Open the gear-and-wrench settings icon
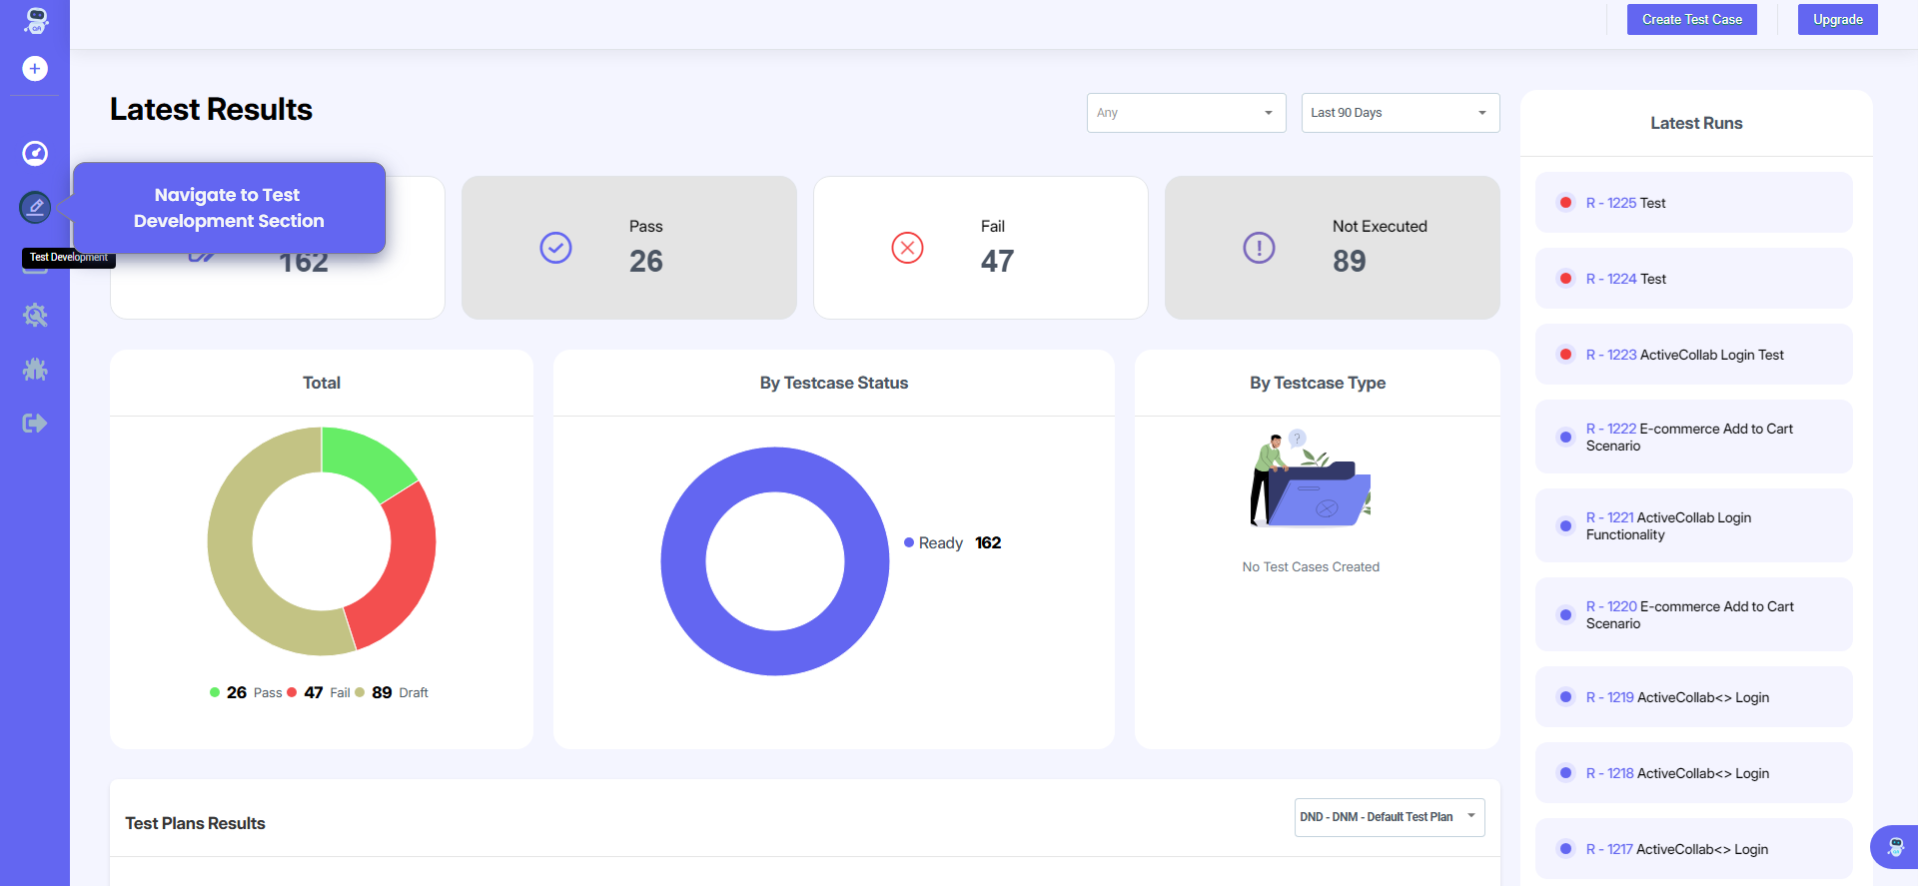The height and width of the screenshot is (886, 1918). (35, 316)
